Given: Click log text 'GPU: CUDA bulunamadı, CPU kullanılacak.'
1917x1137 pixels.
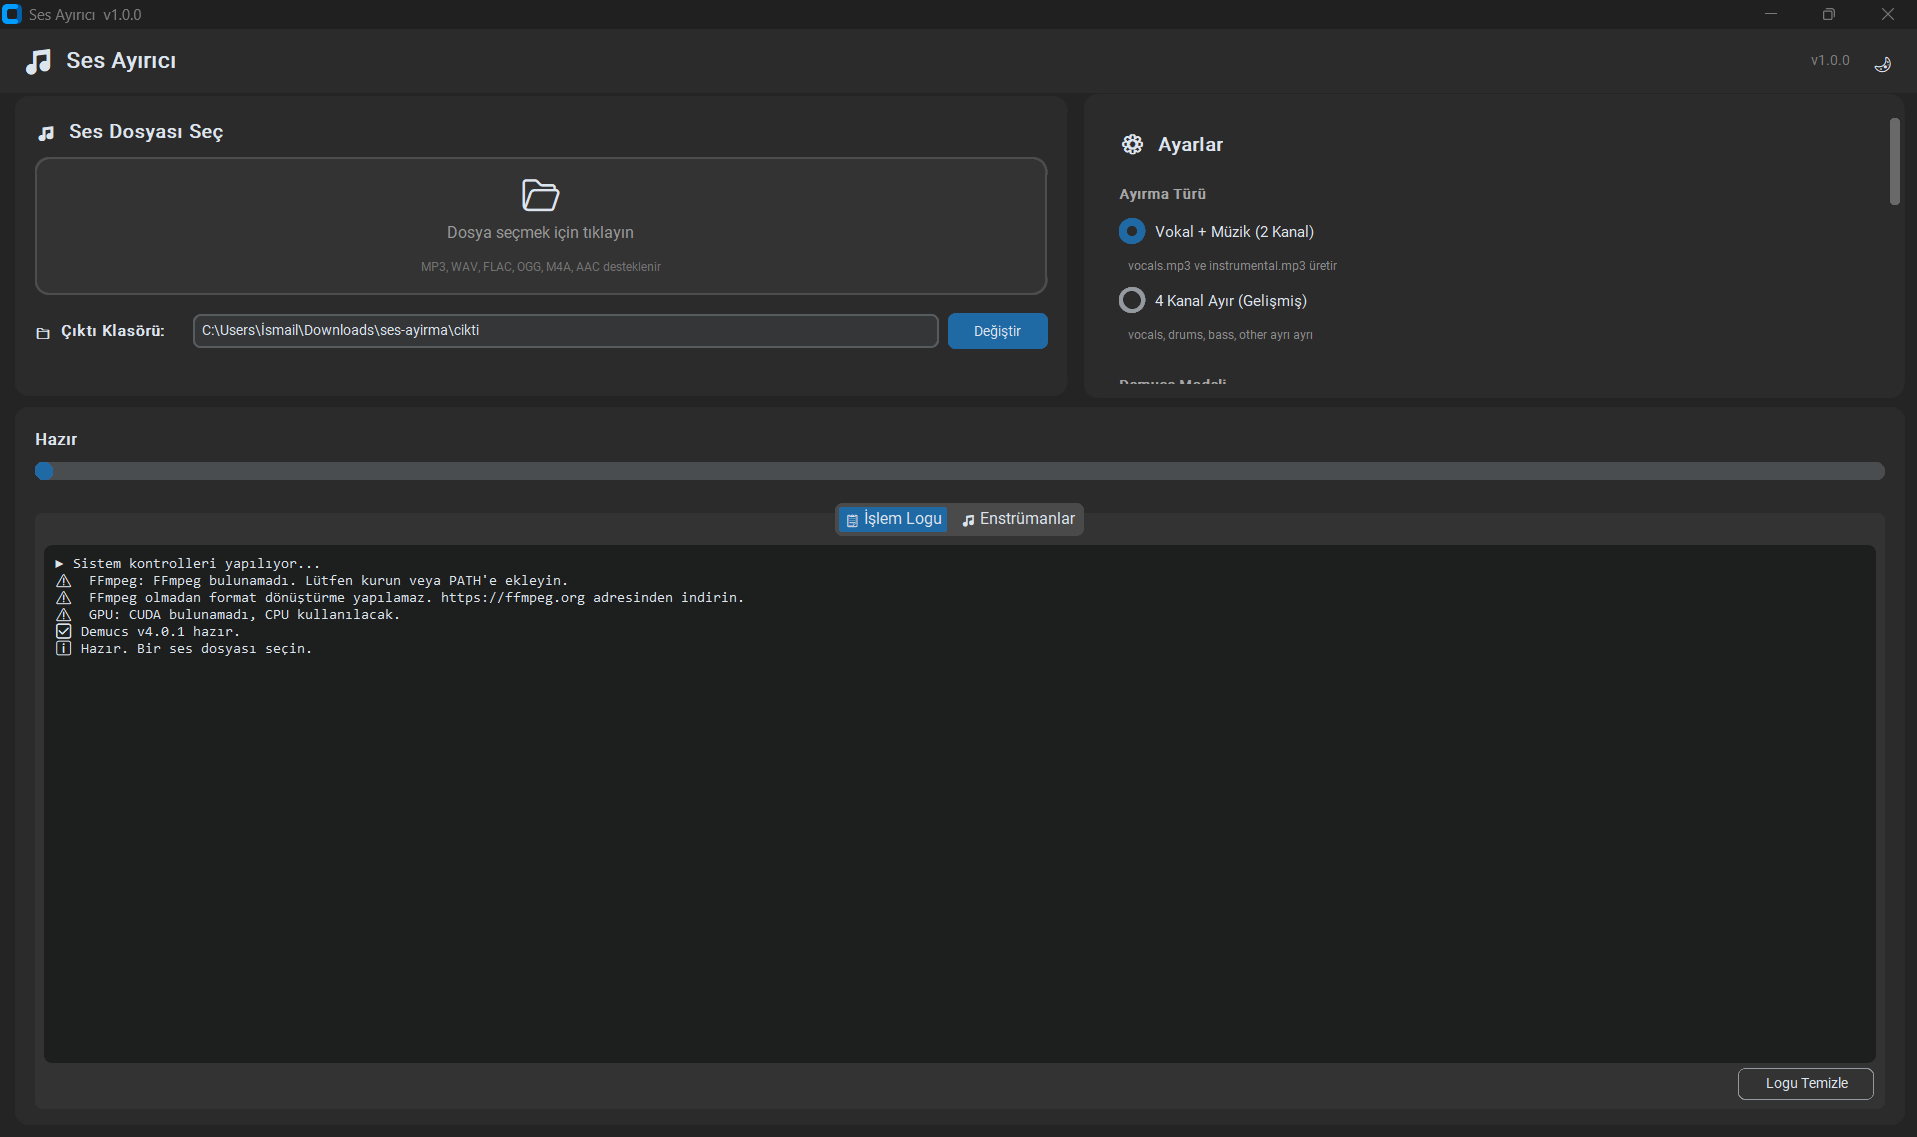Looking at the screenshot, I should [x=244, y=615].
